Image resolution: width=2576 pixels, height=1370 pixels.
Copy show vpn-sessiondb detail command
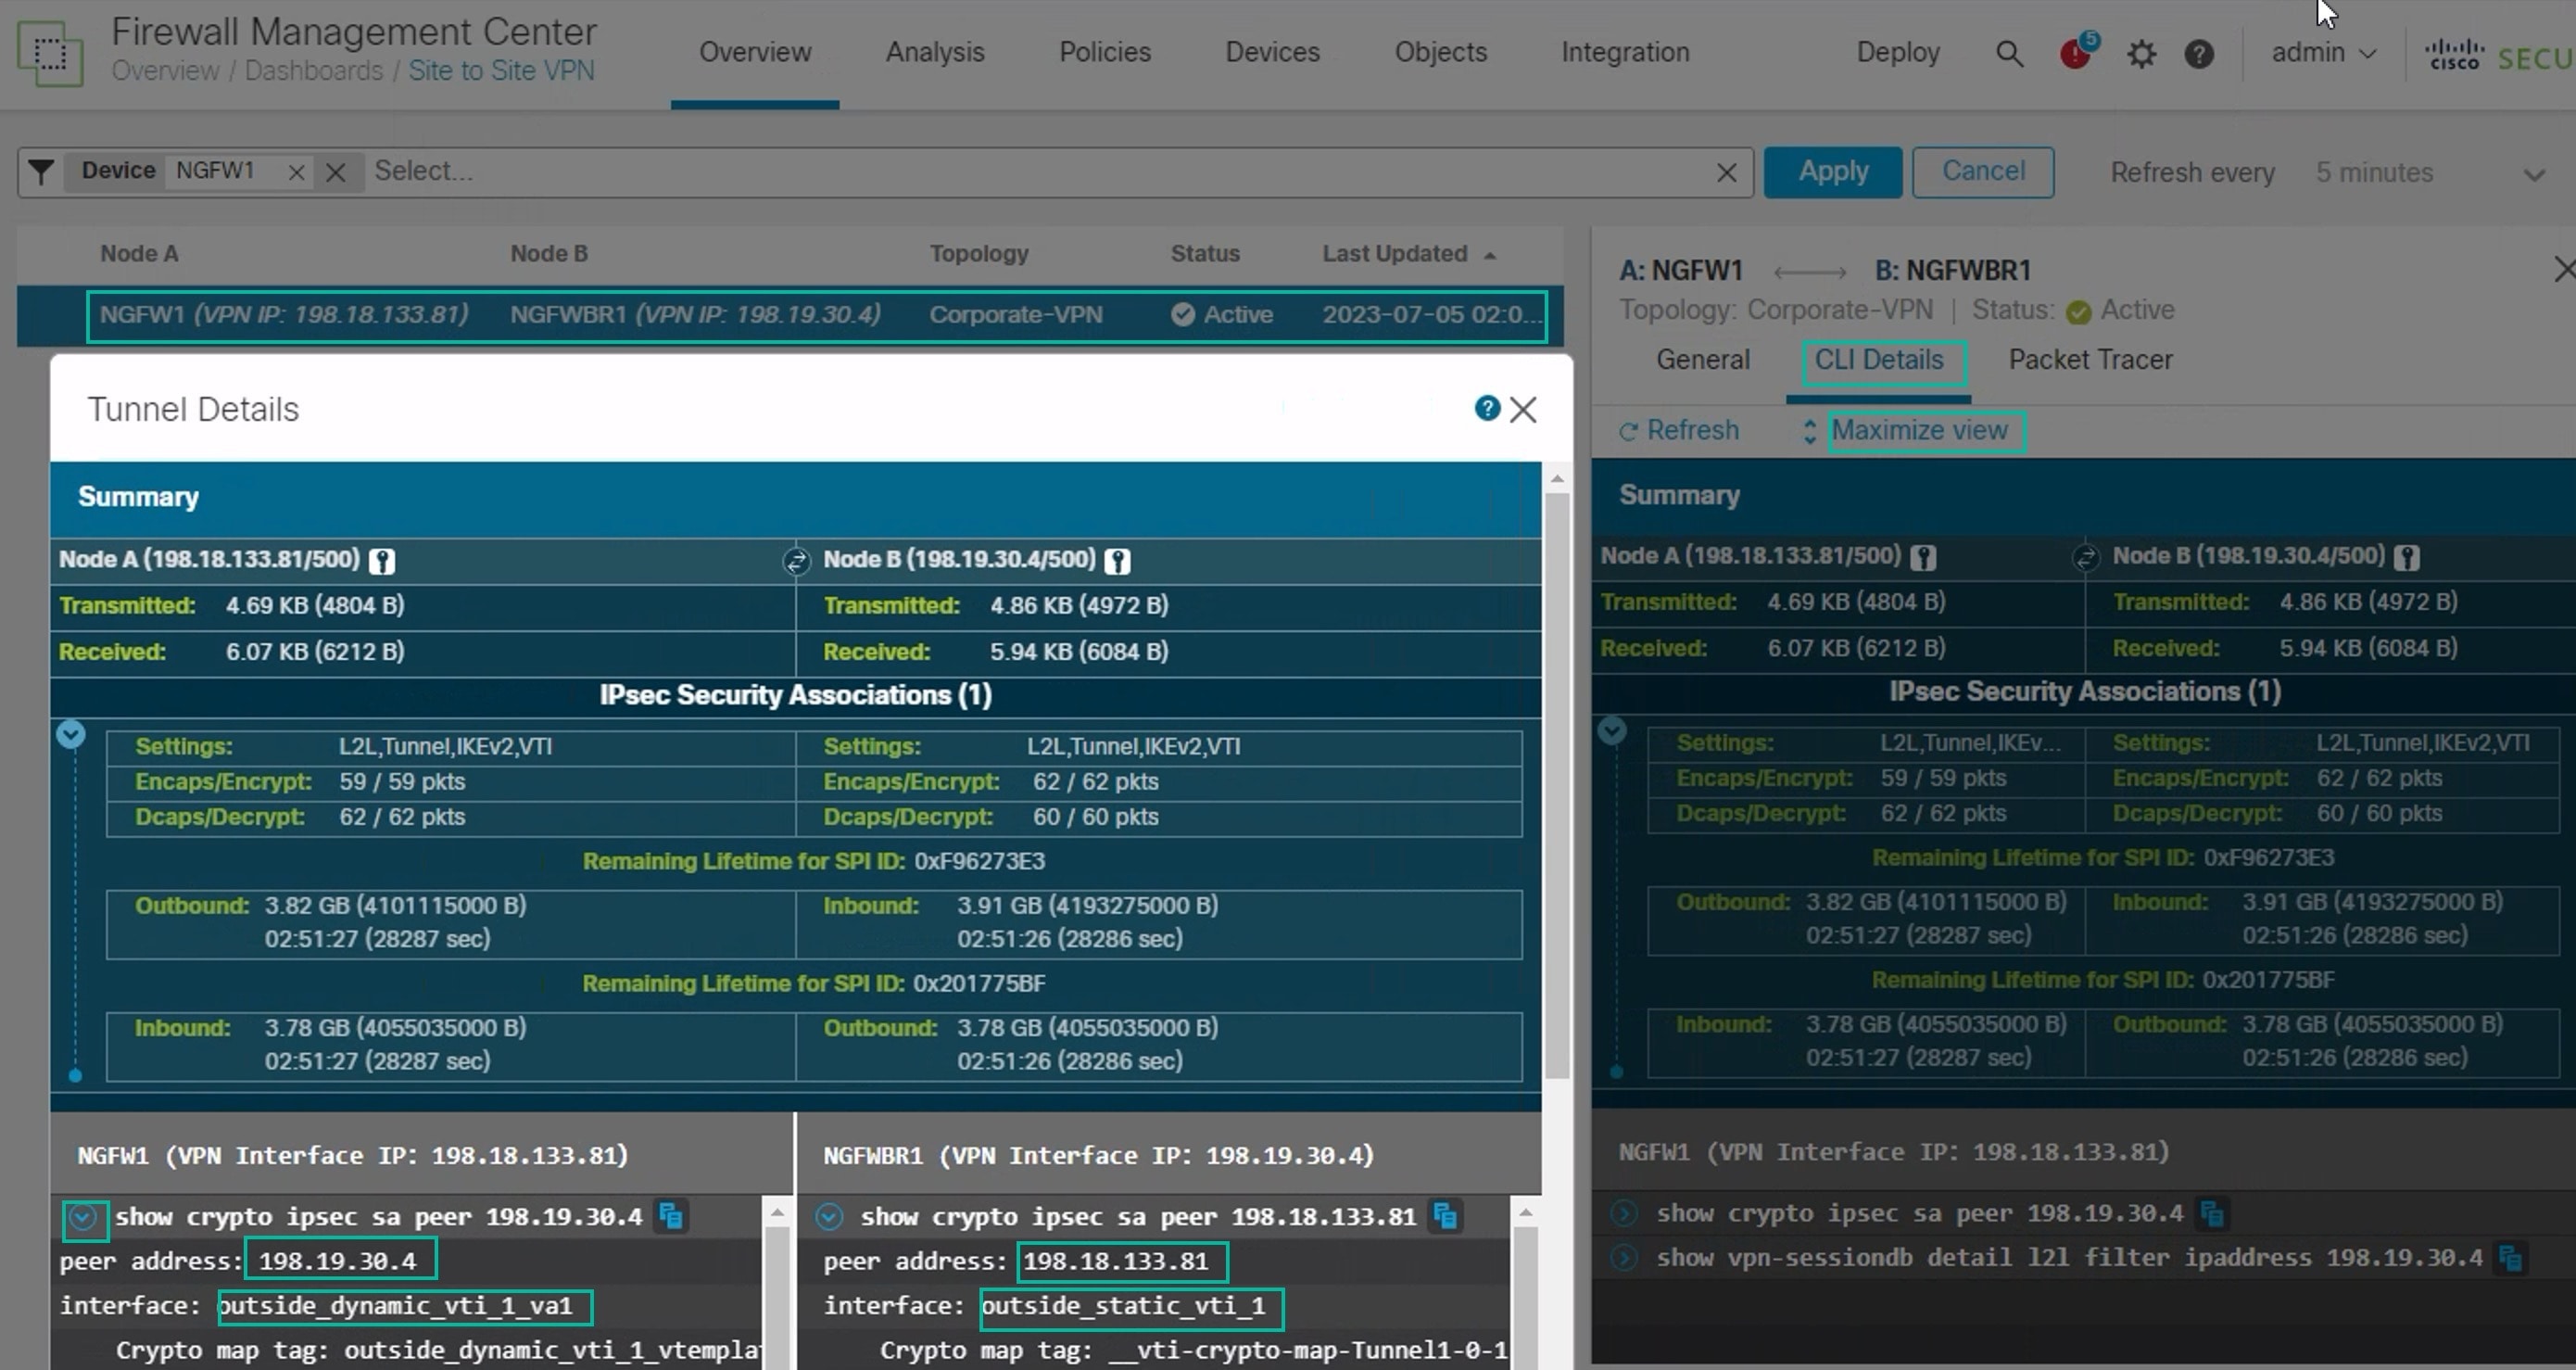point(2510,1257)
